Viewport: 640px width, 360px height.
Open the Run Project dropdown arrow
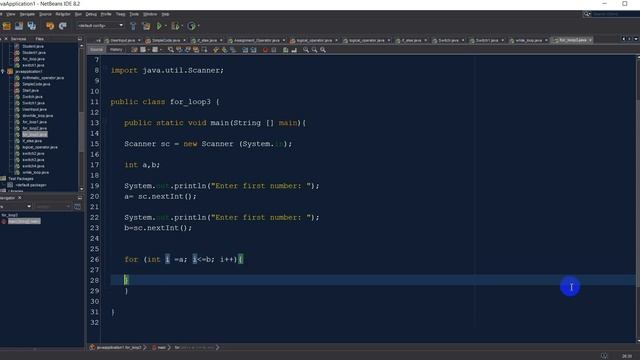(166, 26)
